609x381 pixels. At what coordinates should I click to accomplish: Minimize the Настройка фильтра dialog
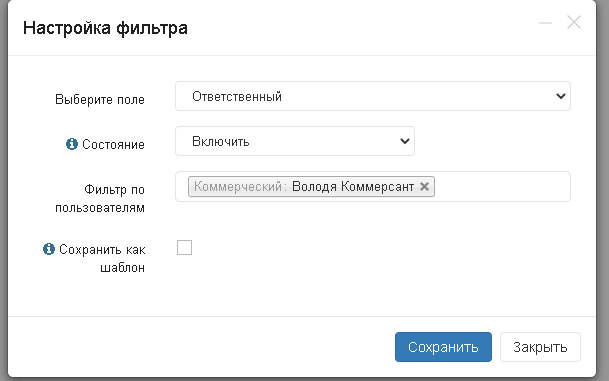(x=545, y=23)
